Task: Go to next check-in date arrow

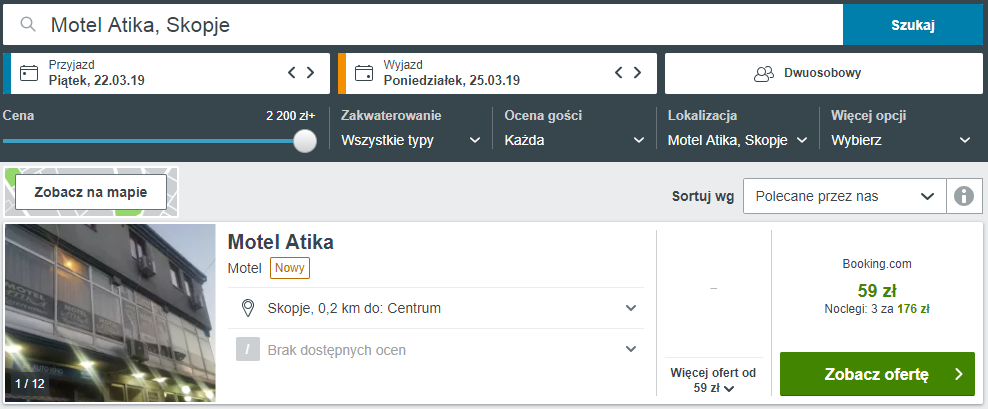Action: [x=310, y=72]
